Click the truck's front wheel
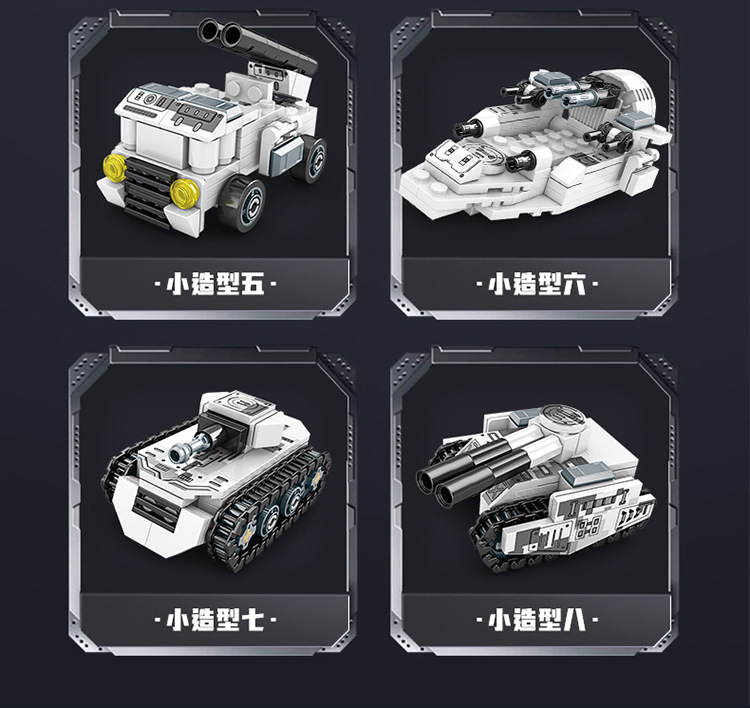The height and width of the screenshot is (708, 750). point(243,203)
